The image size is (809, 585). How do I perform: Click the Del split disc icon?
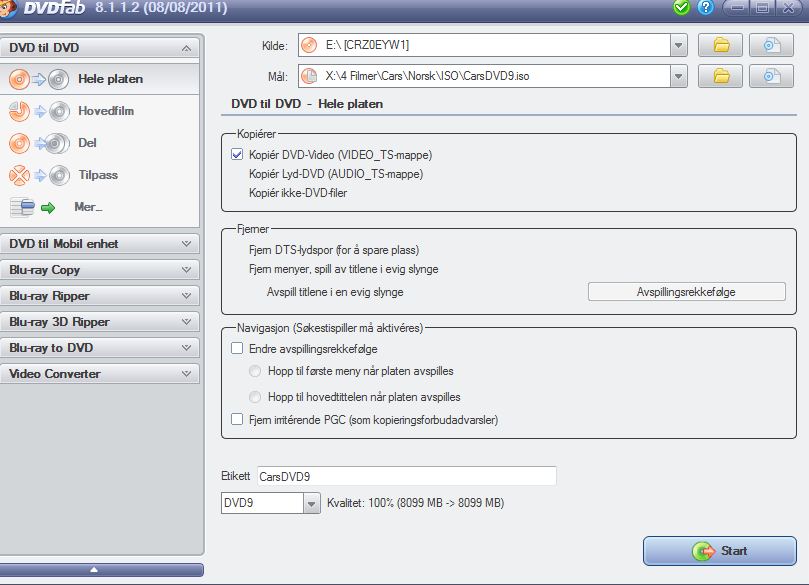tap(39, 143)
